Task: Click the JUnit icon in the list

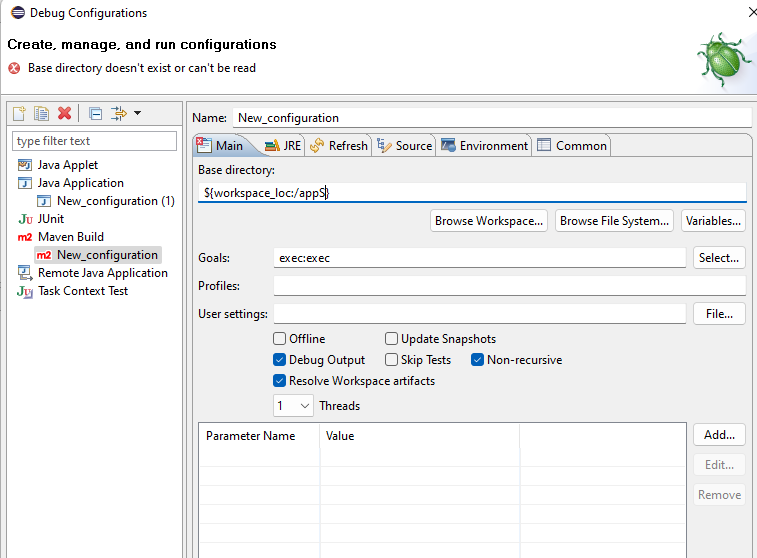Action: (26, 219)
